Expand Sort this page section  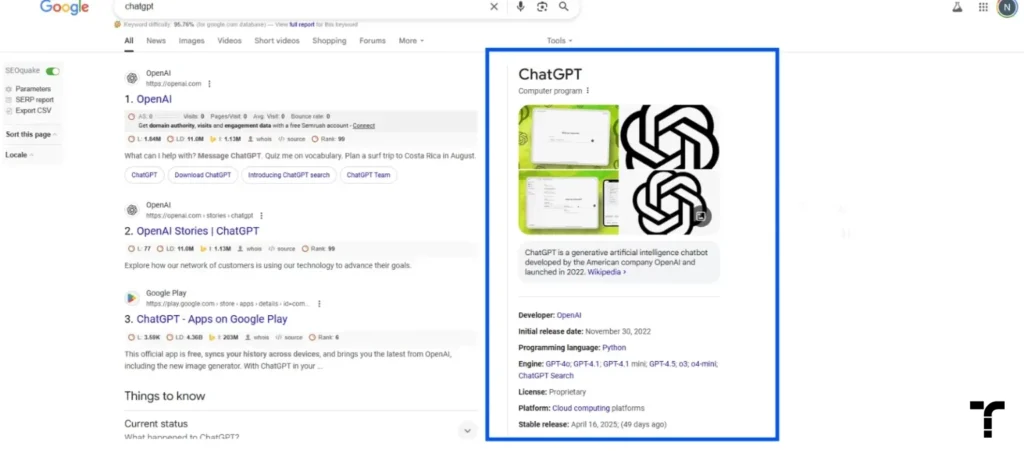[31, 134]
